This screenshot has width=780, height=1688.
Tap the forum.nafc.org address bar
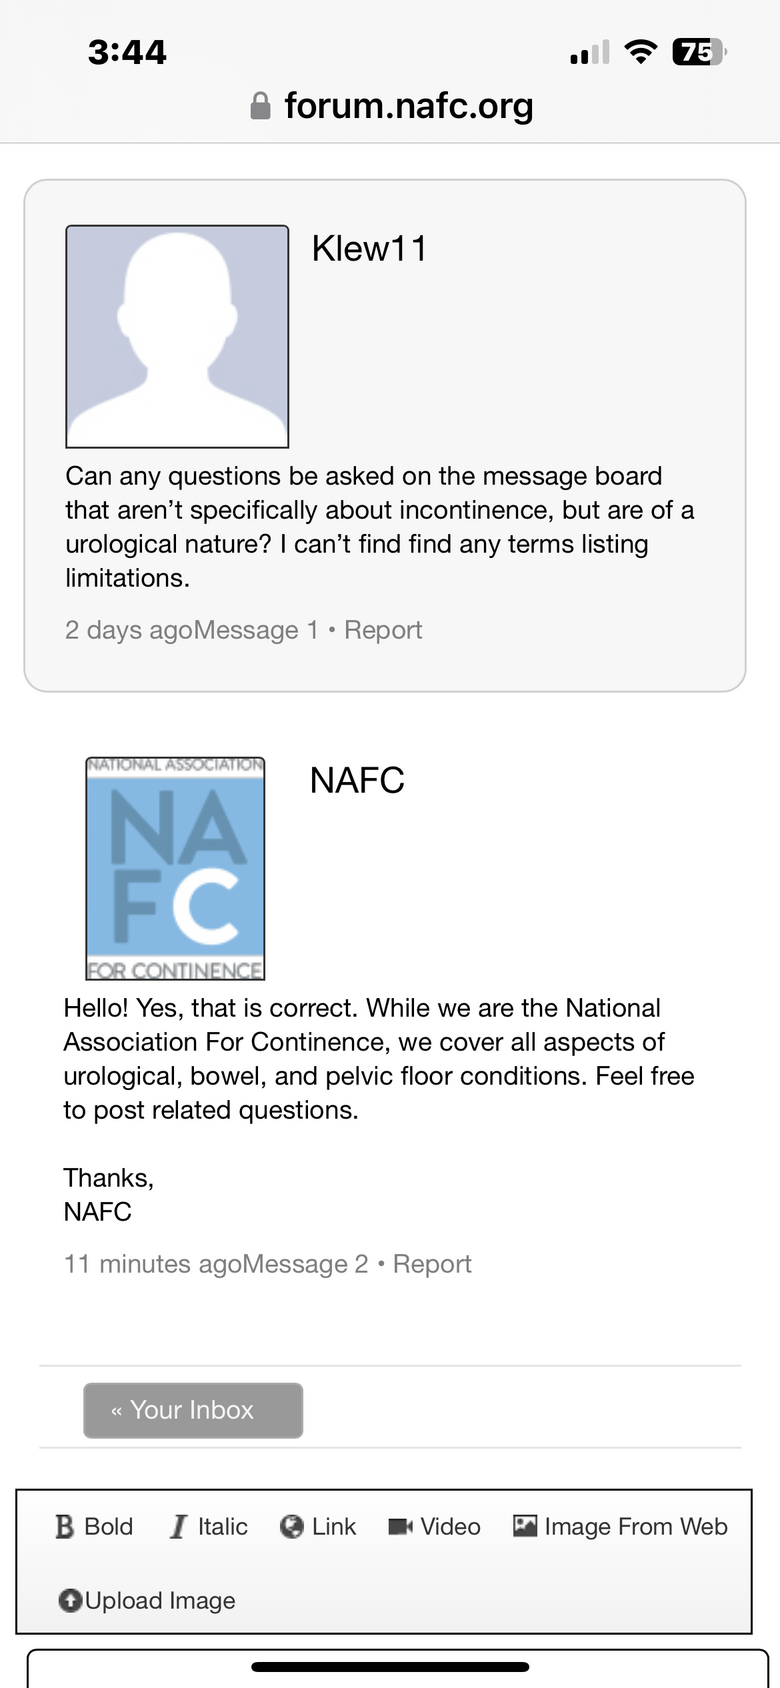tap(408, 106)
